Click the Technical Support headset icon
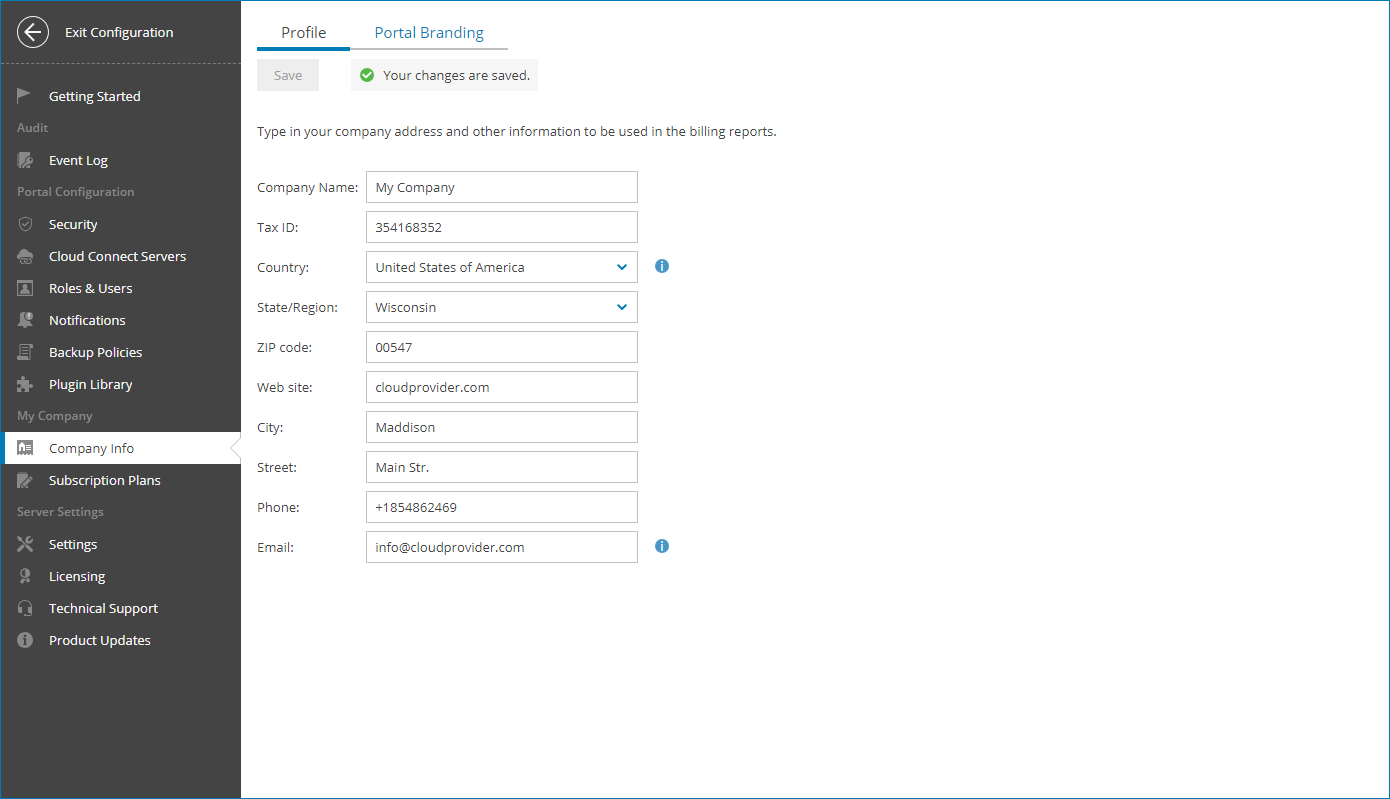Viewport: 1390px width, 799px height. (25, 608)
